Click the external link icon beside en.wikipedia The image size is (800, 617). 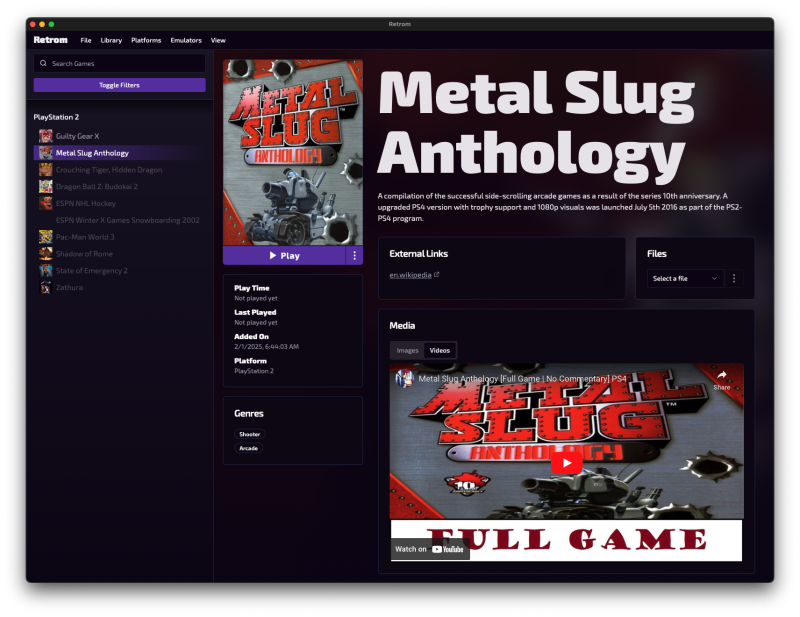click(x=437, y=275)
